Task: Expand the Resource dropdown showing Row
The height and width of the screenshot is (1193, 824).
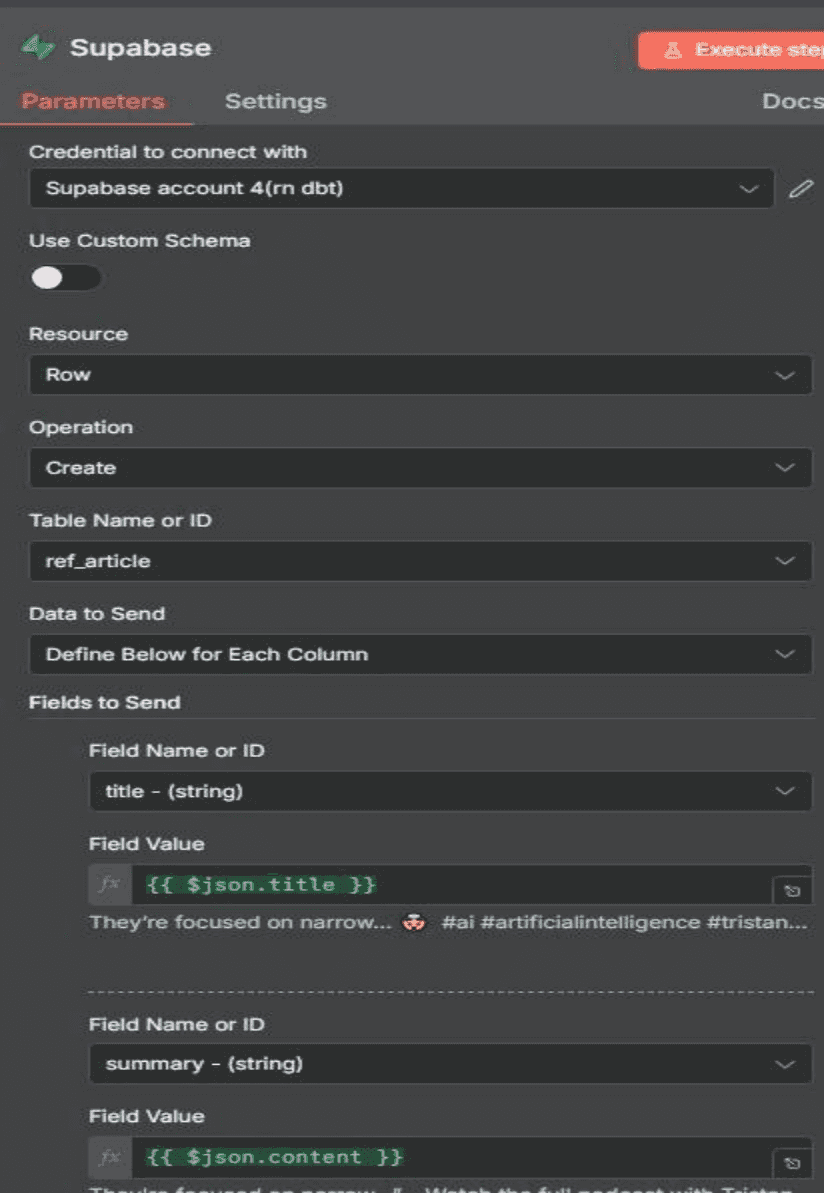Action: pos(420,375)
